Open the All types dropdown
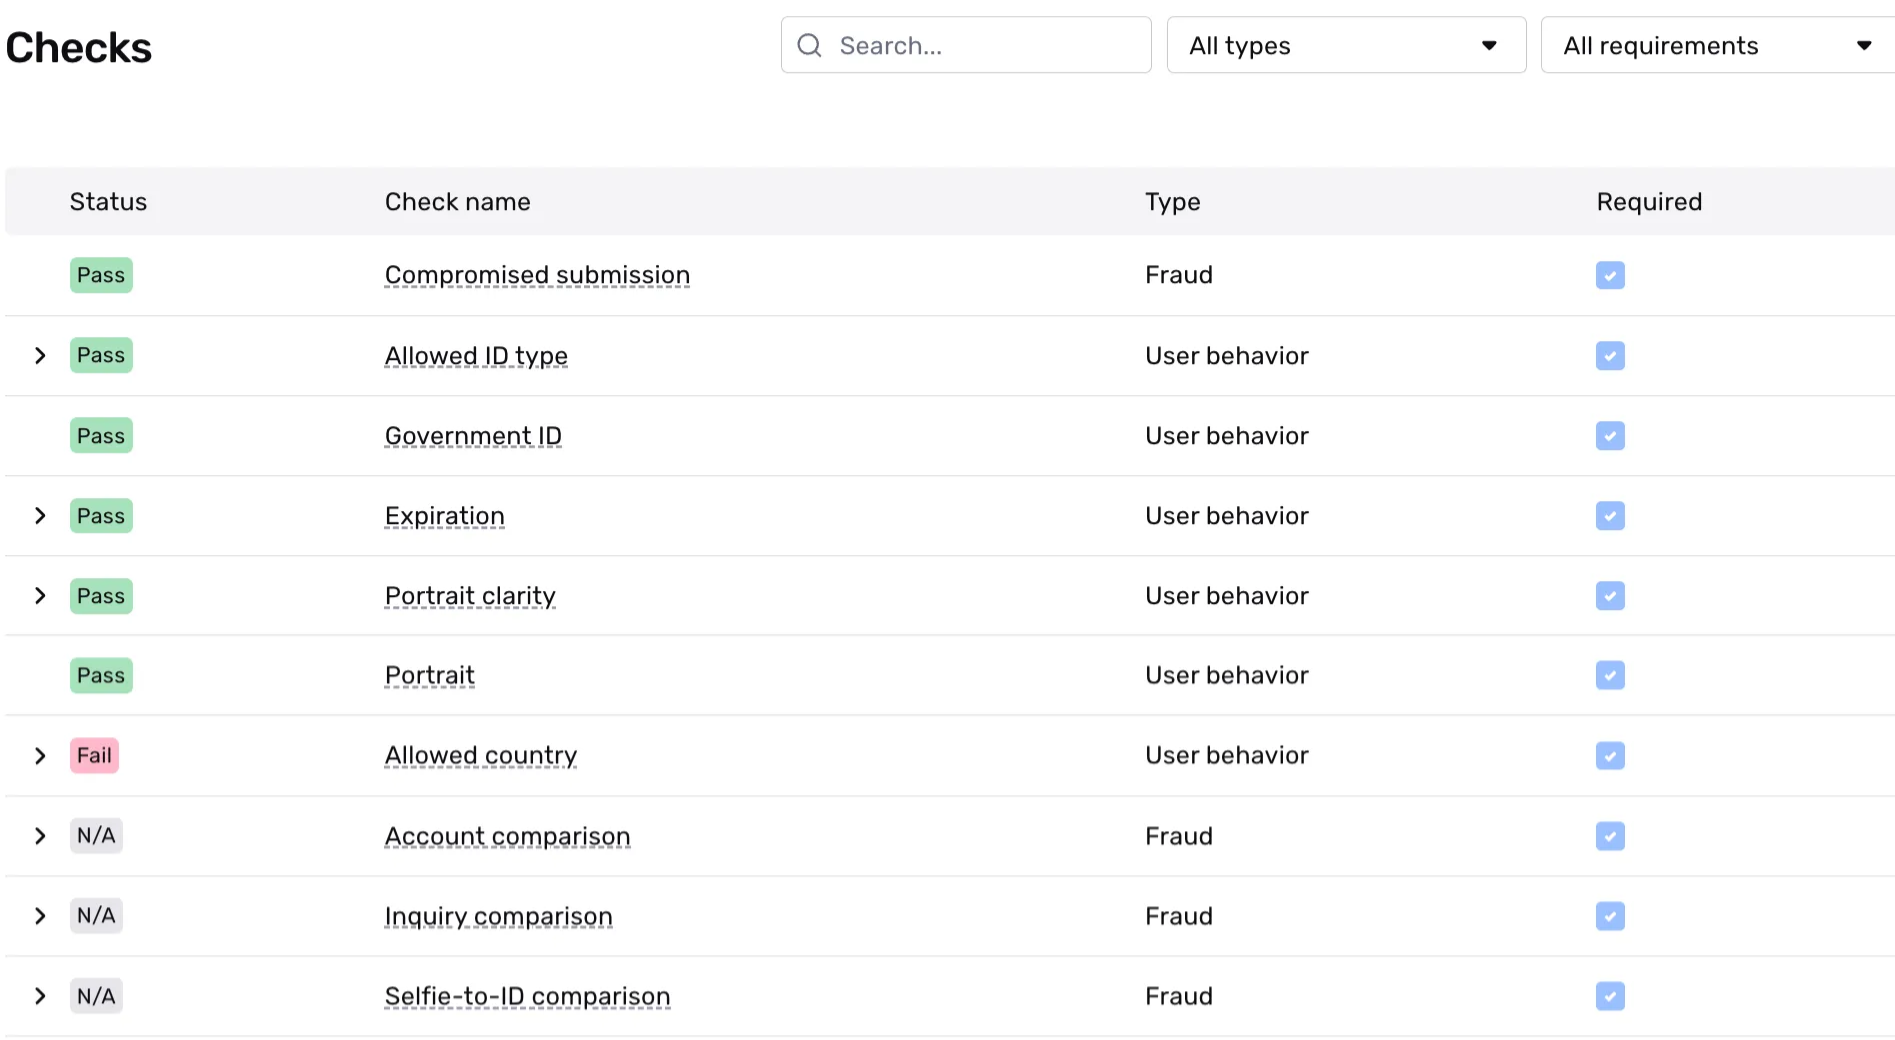 point(1345,45)
